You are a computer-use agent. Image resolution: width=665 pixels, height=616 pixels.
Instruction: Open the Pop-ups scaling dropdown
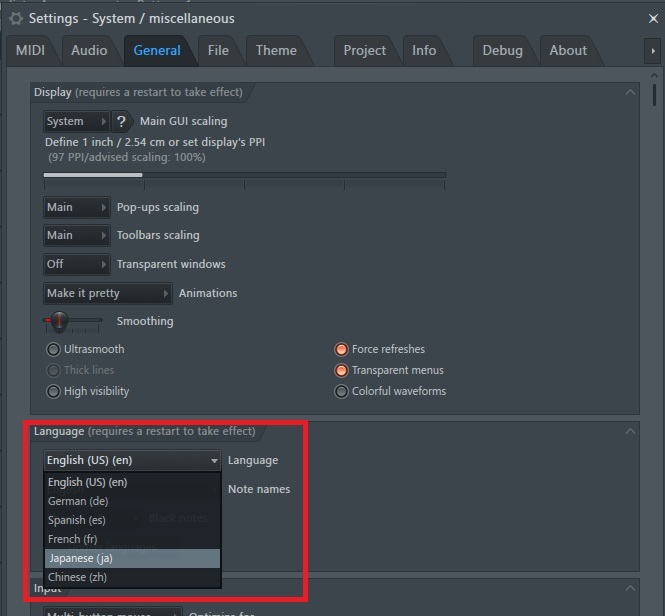(76, 207)
